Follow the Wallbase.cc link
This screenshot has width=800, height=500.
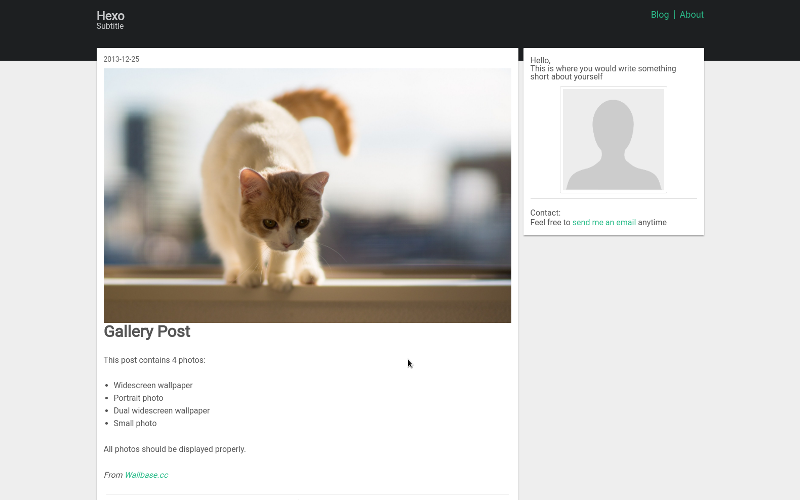point(146,475)
